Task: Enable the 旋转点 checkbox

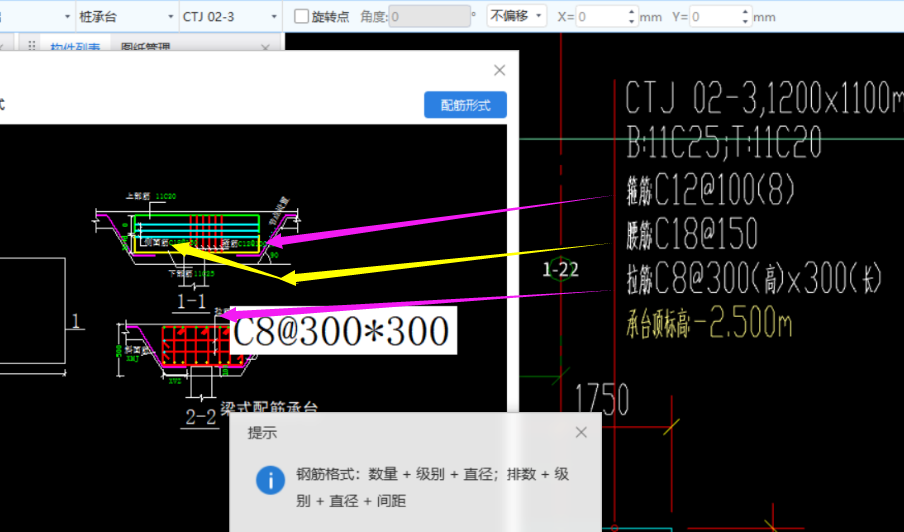Action: (x=301, y=17)
